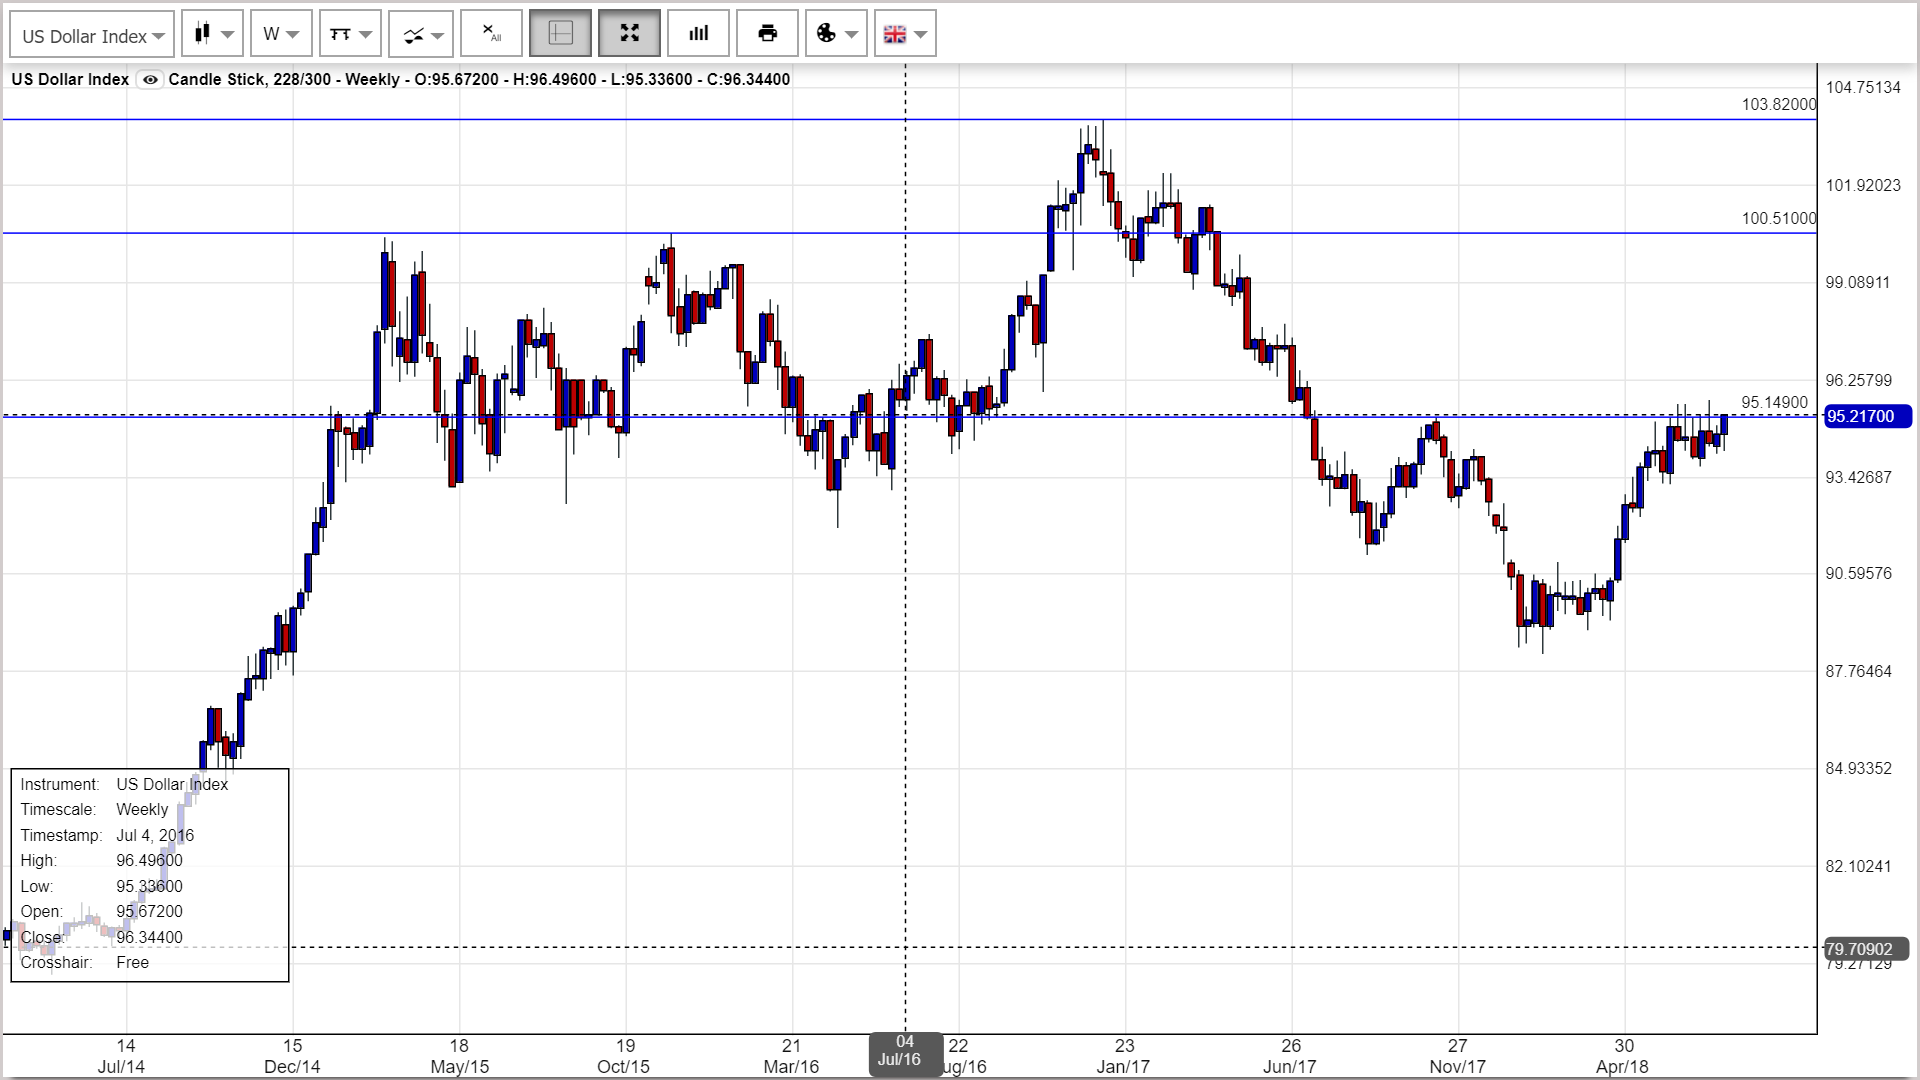
Task: Click the volume bars icon
Action: 698,34
